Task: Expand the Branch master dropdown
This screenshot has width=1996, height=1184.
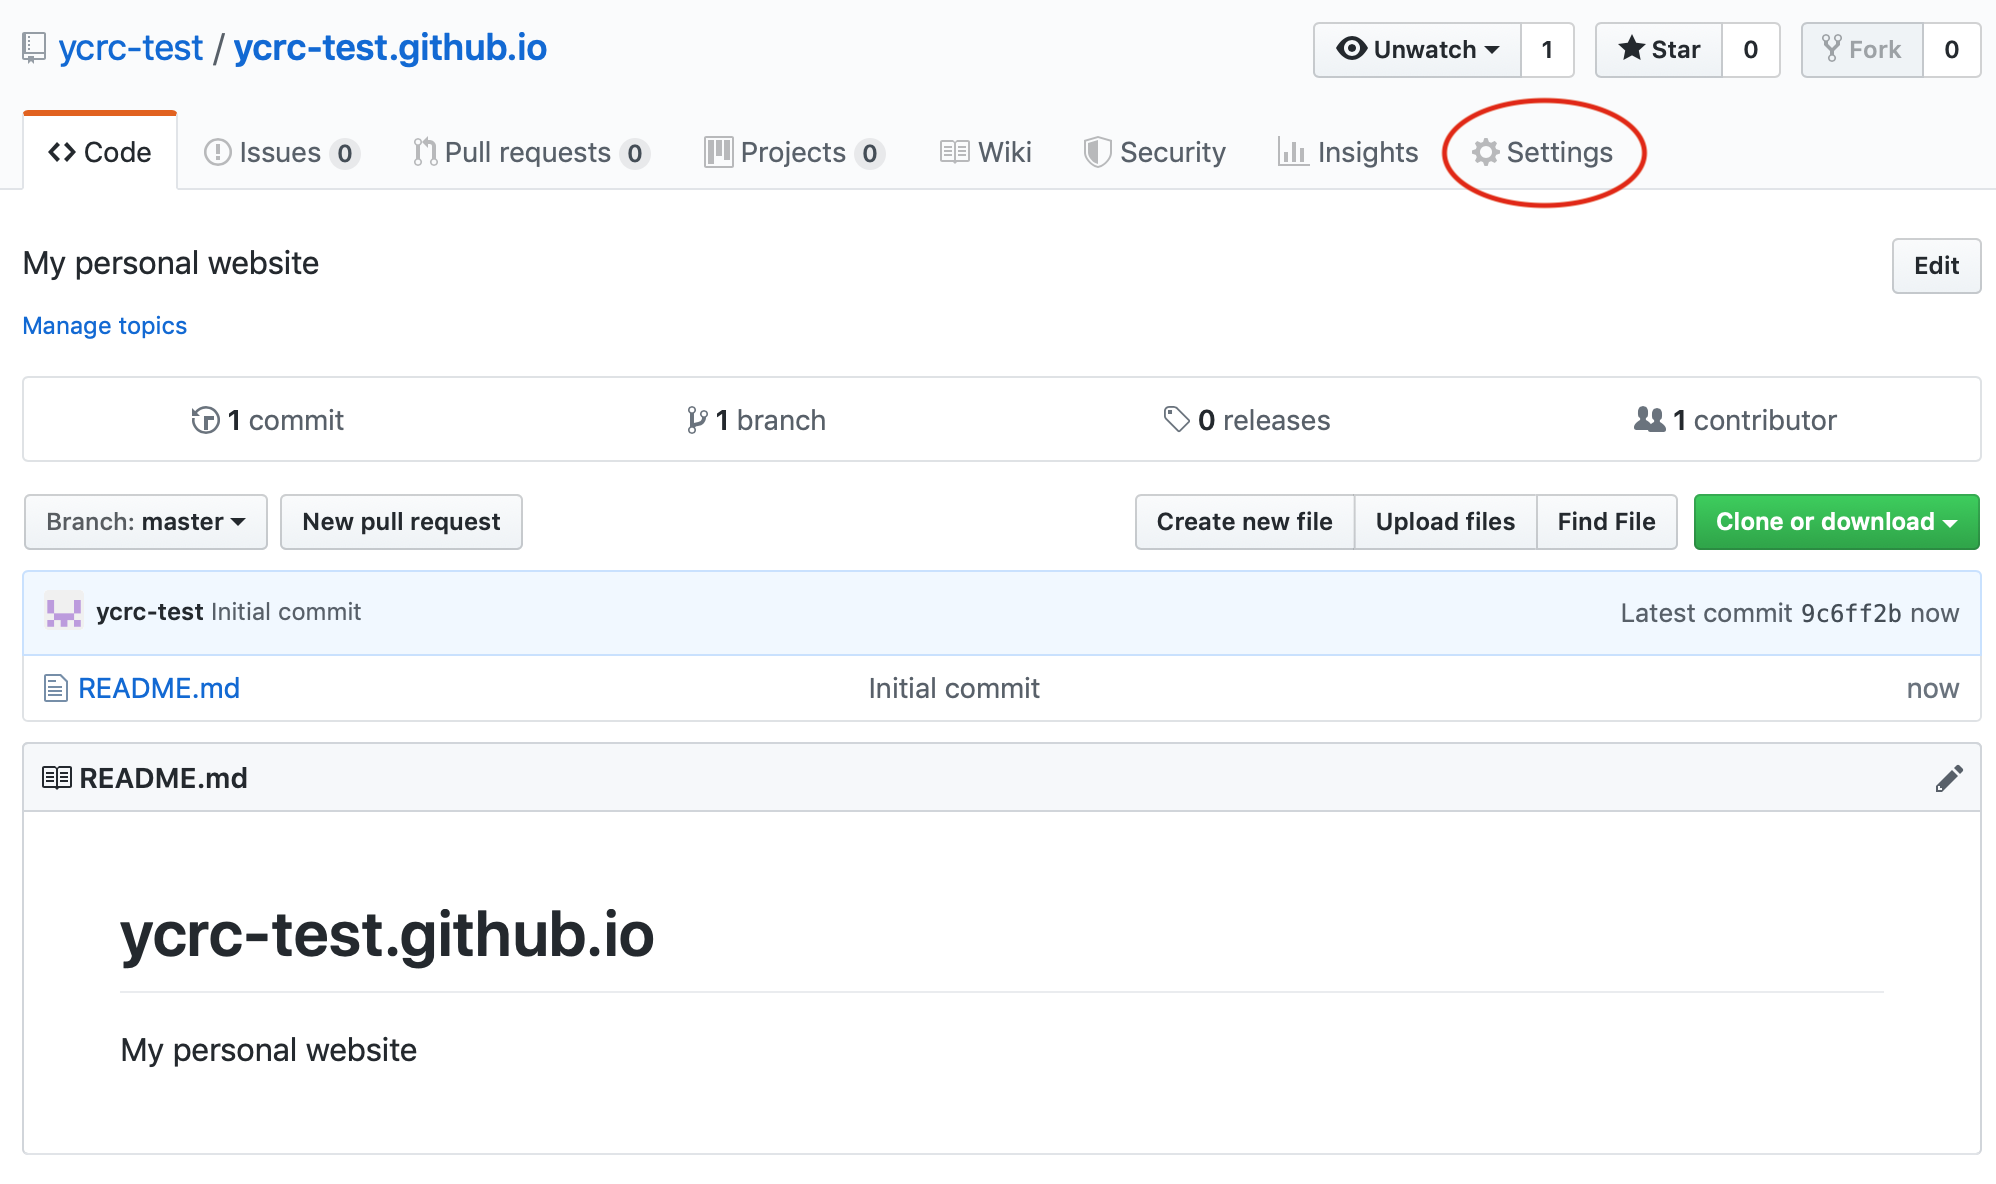Action: 141,522
